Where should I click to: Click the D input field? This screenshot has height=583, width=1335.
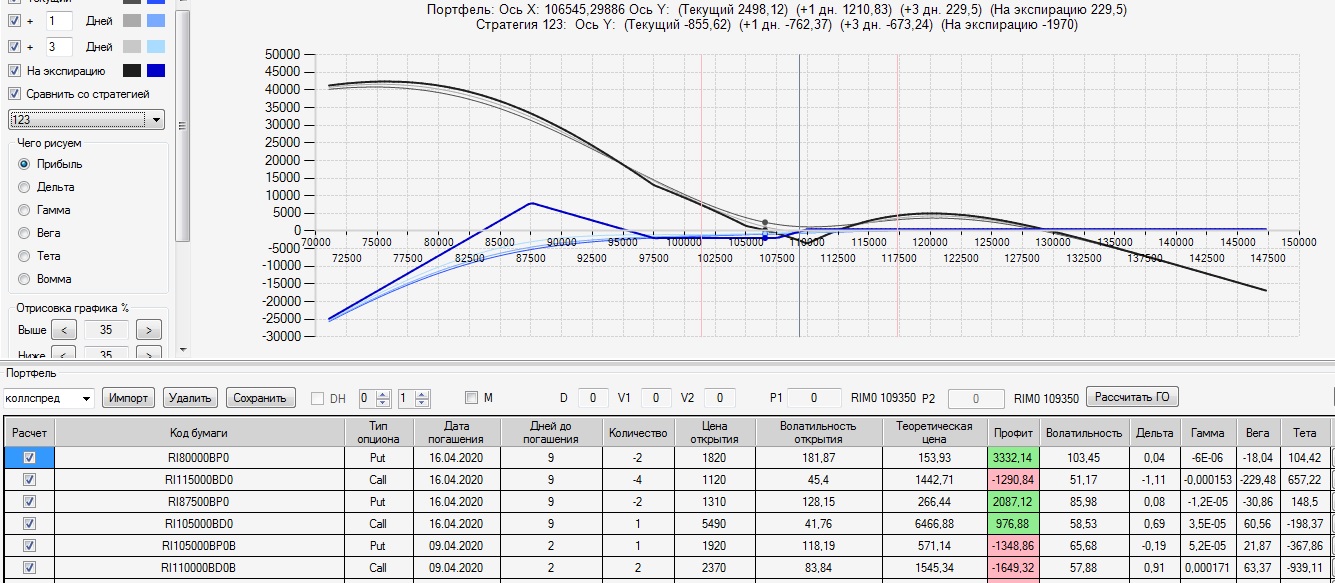pyautogui.click(x=593, y=398)
